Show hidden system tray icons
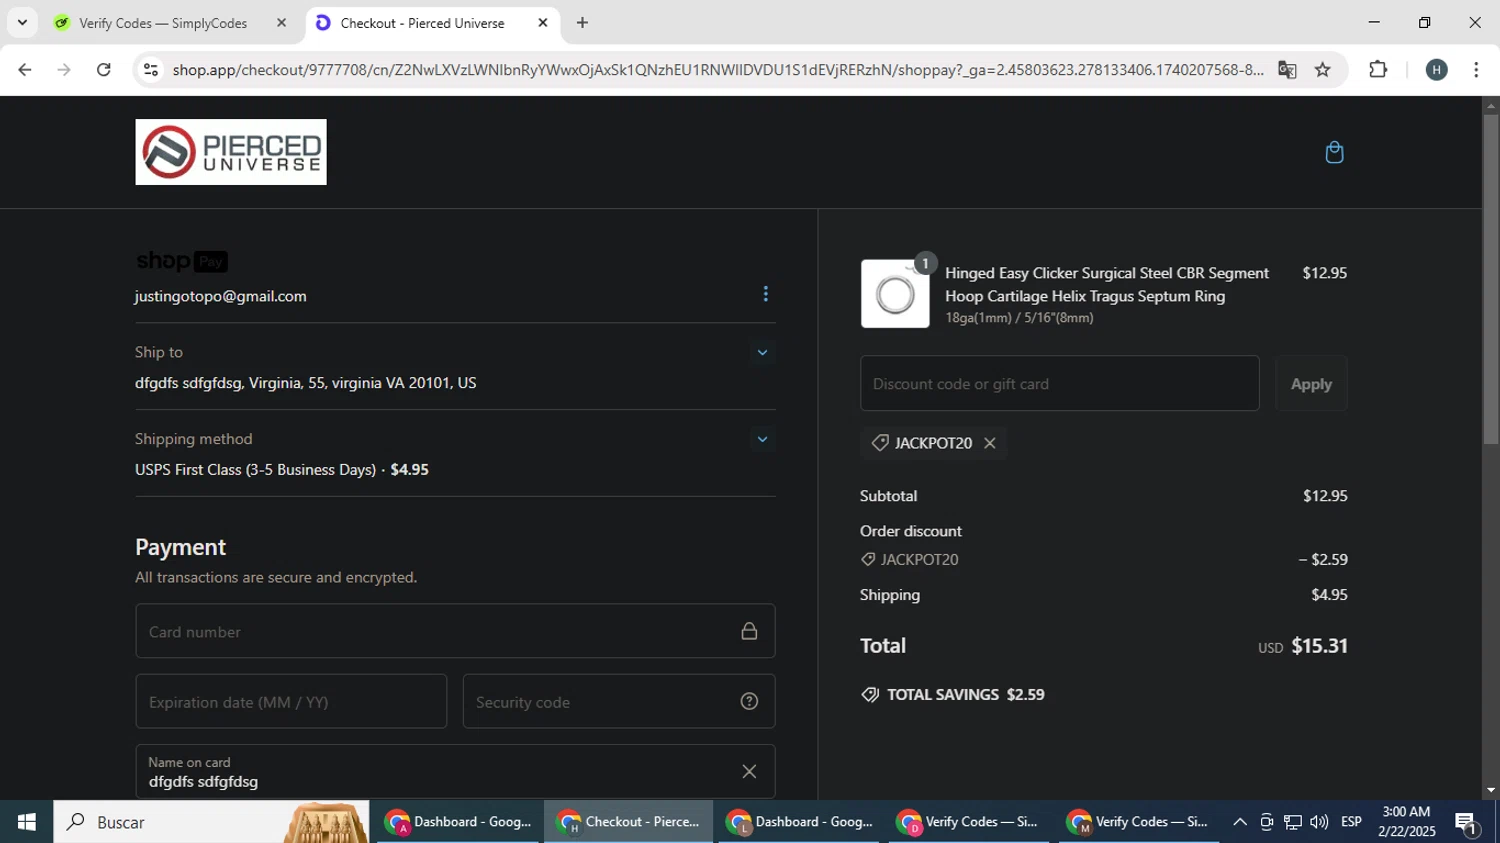 1240,822
